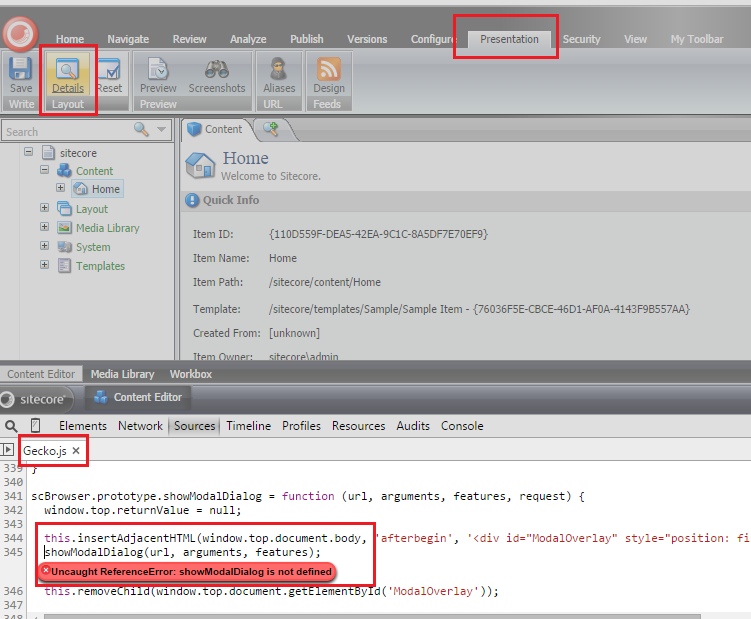The width and height of the screenshot is (751, 619).
Task: Open DevTools Network panel
Action: point(140,425)
